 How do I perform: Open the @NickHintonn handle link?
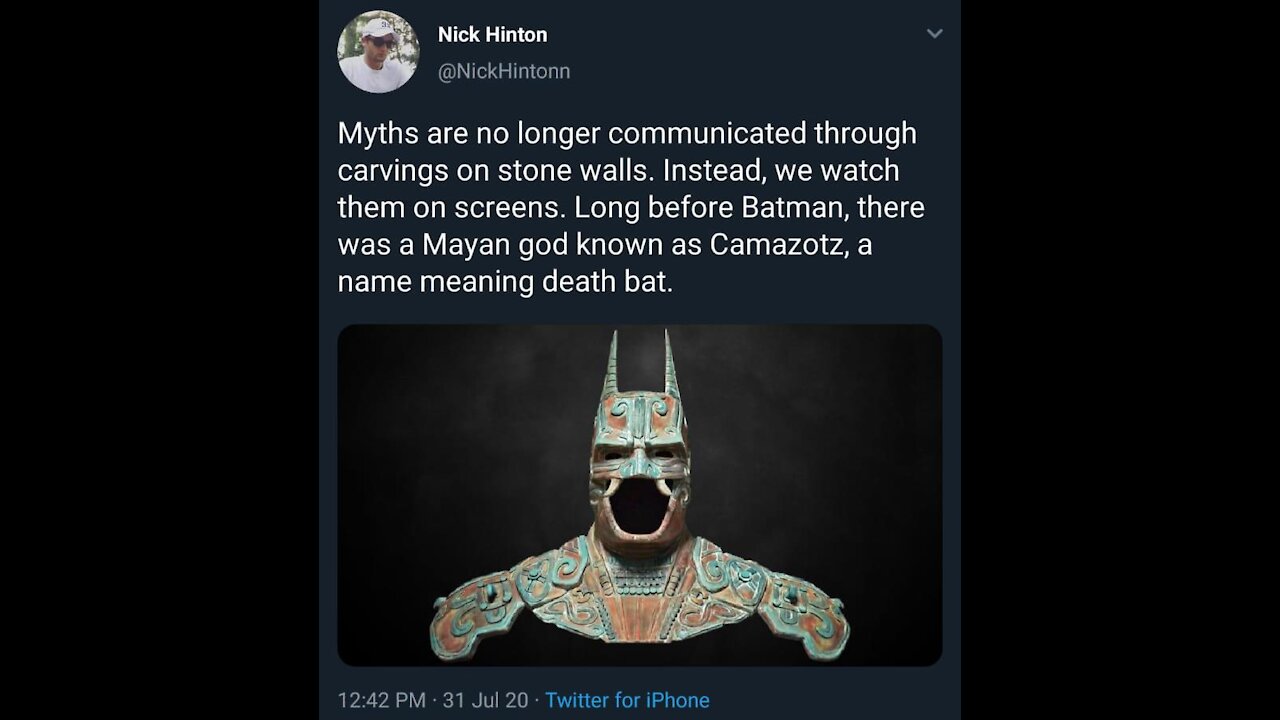pos(504,71)
